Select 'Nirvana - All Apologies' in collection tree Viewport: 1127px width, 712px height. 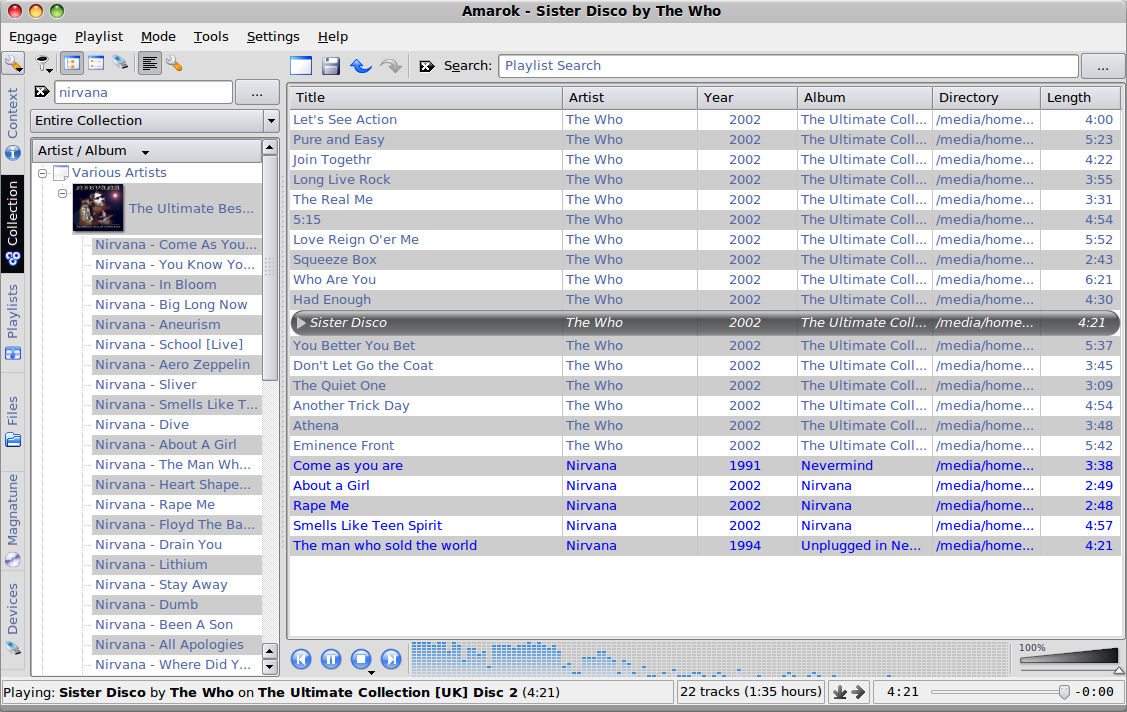pyautogui.click(x=170, y=644)
